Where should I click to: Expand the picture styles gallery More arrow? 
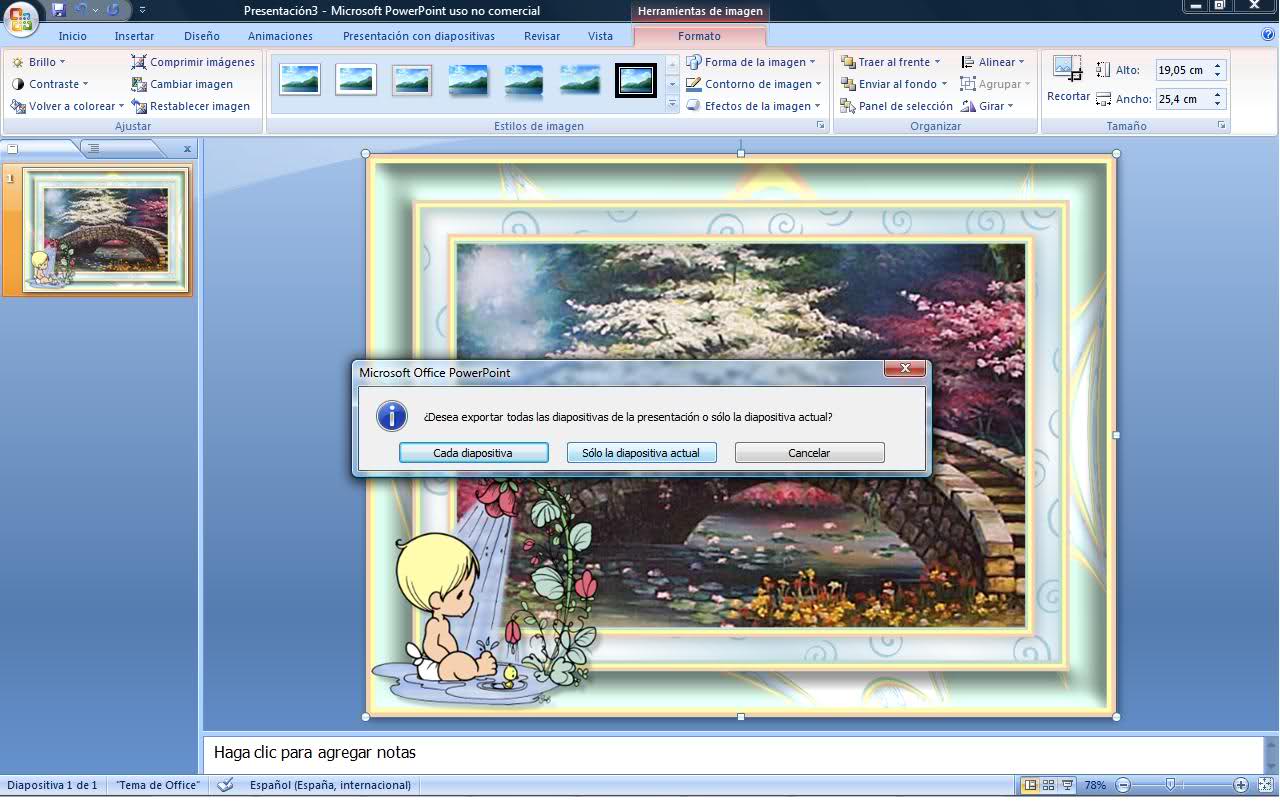(672, 104)
